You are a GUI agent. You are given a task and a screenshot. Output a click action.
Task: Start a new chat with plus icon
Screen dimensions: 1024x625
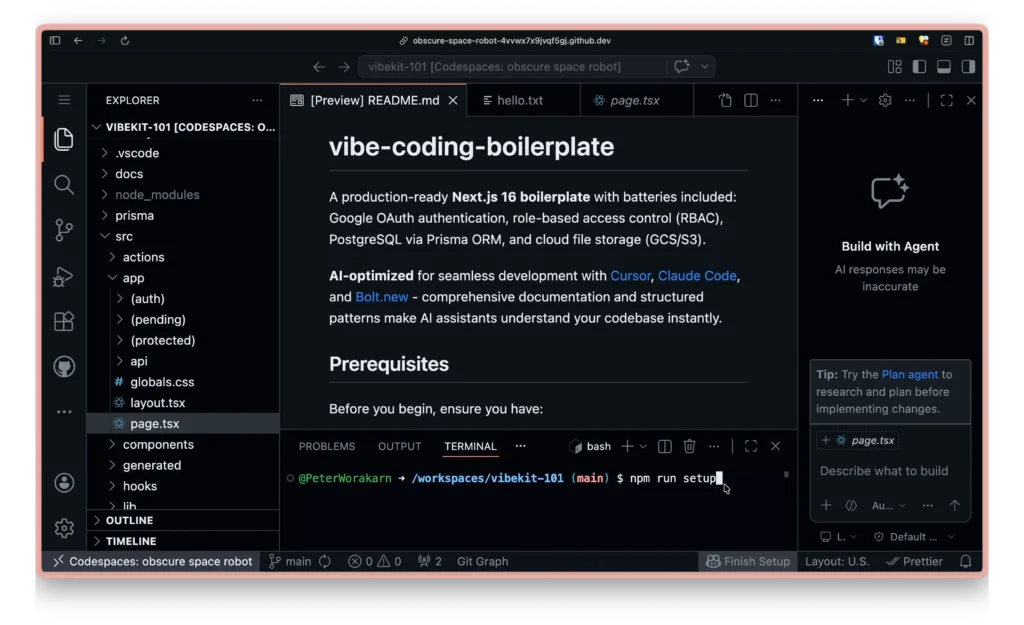point(847,100)
